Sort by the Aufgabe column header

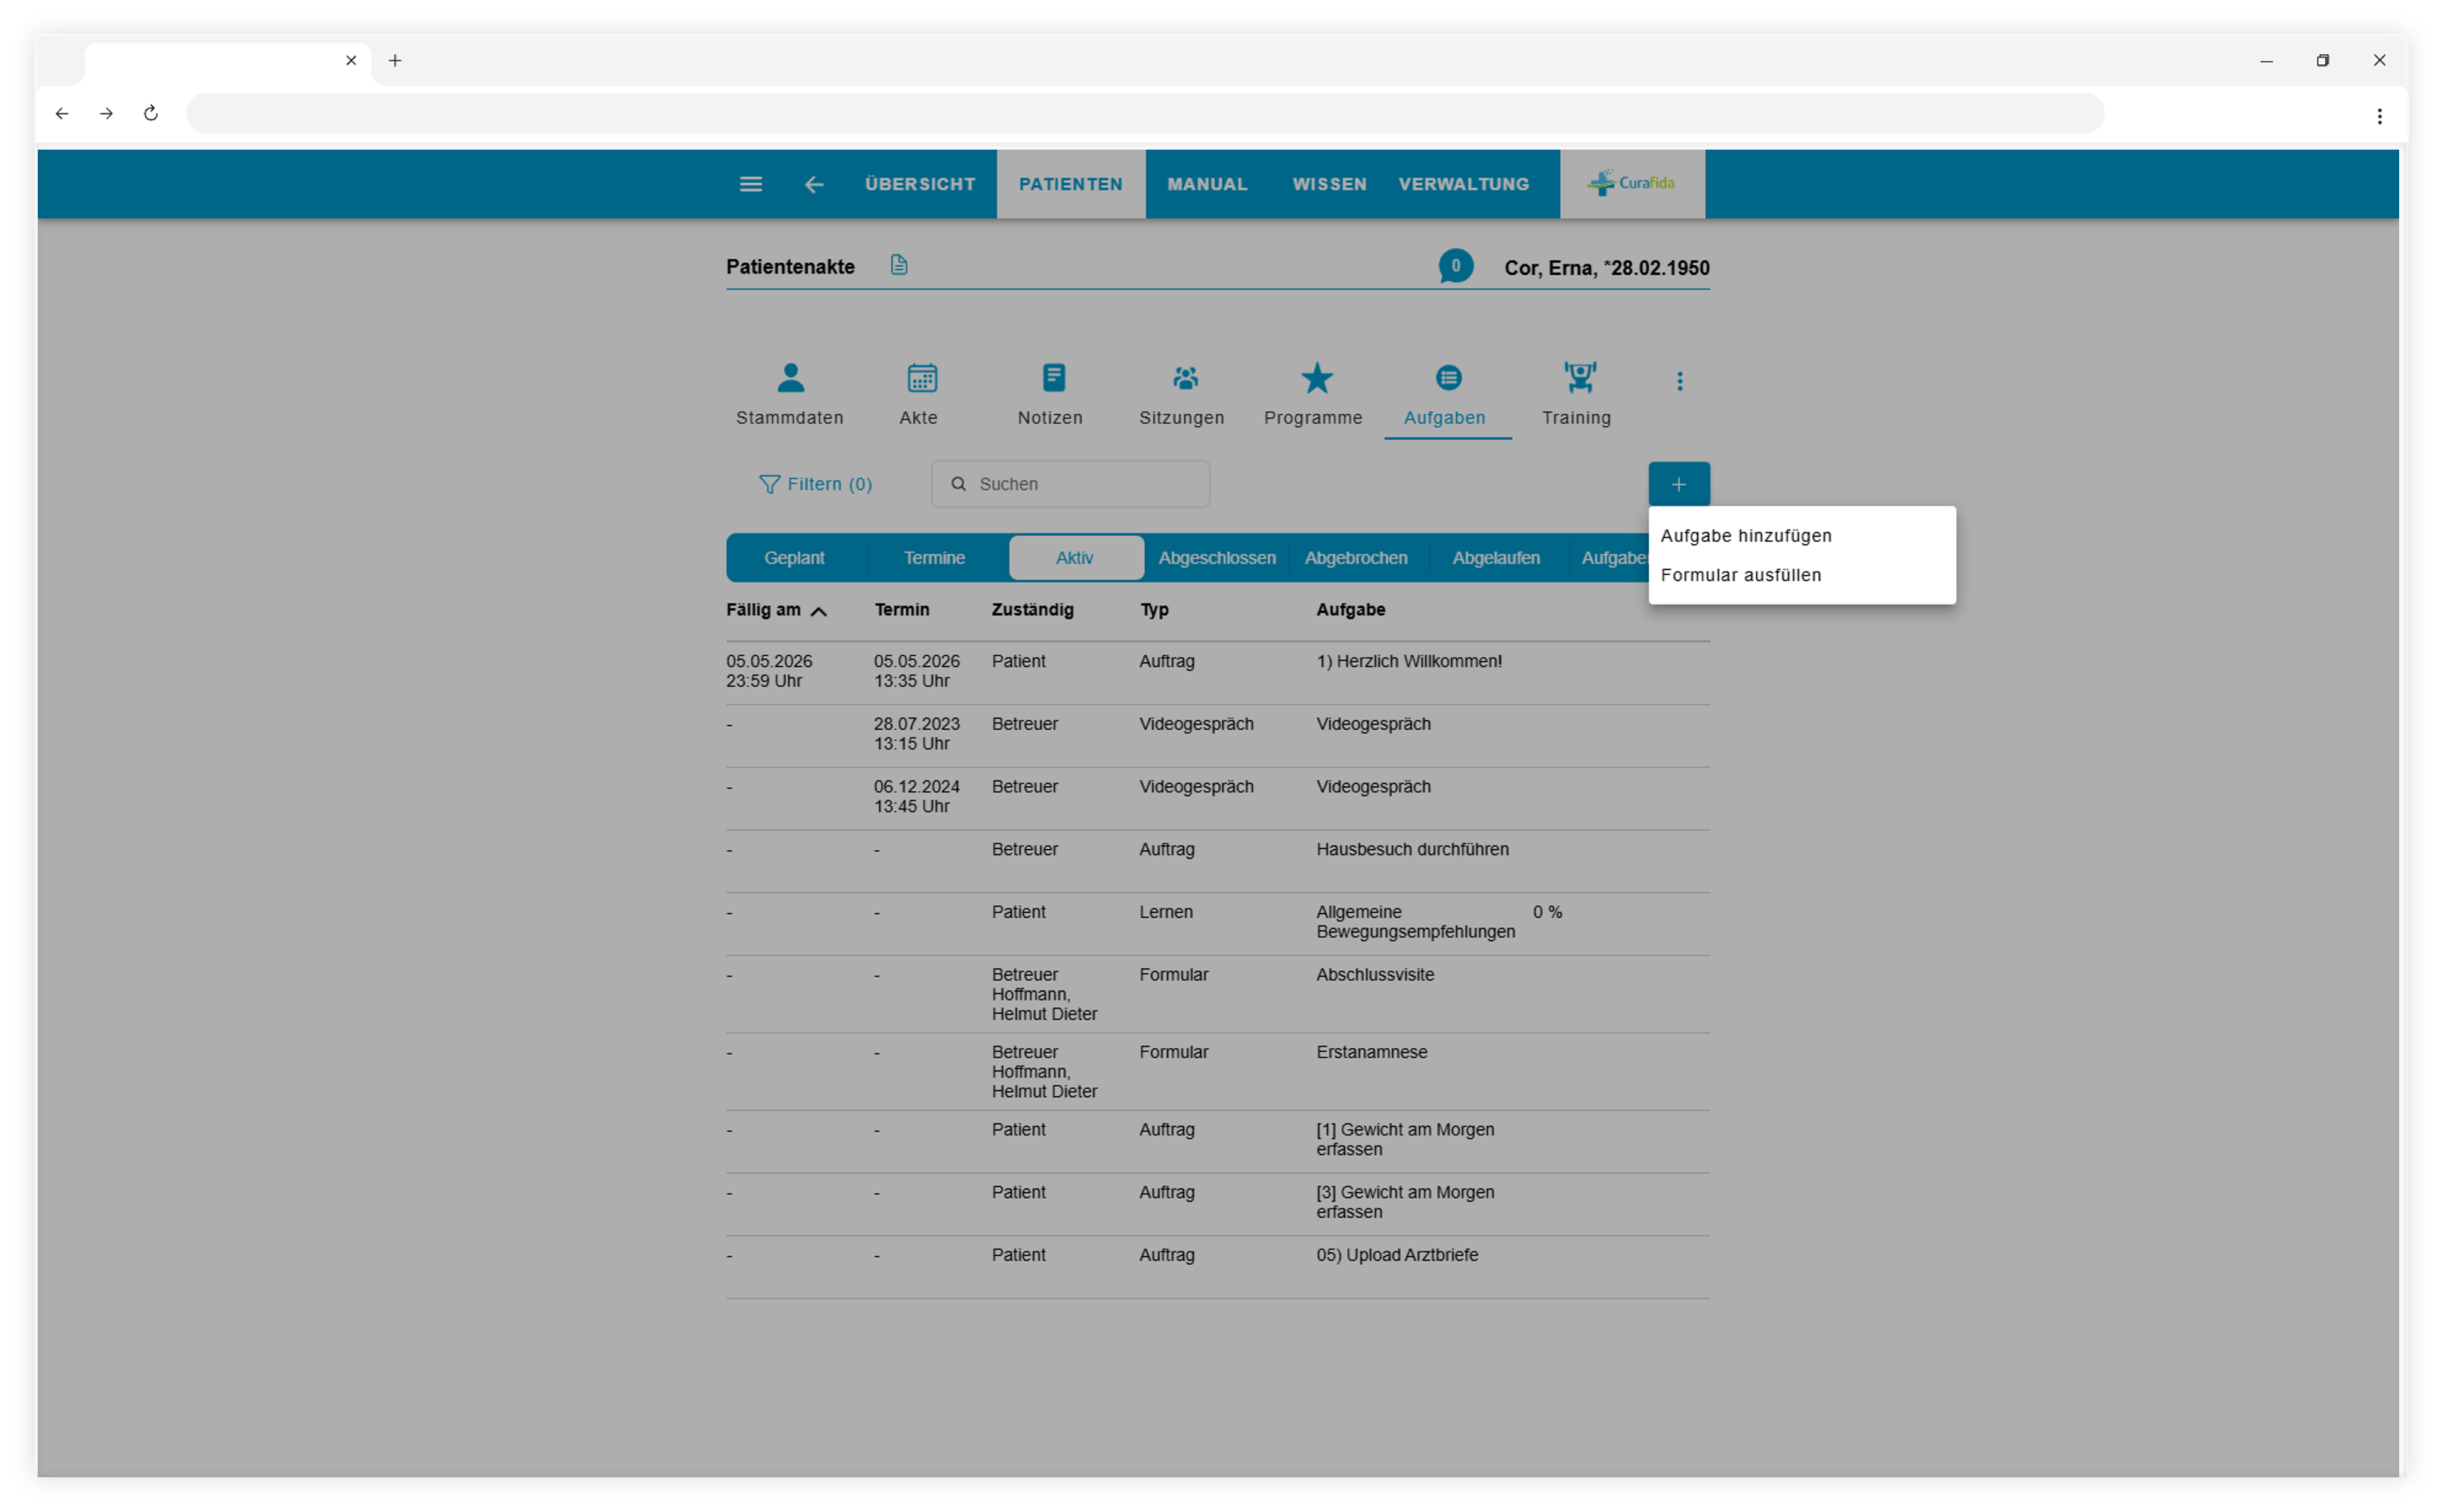1350,610
